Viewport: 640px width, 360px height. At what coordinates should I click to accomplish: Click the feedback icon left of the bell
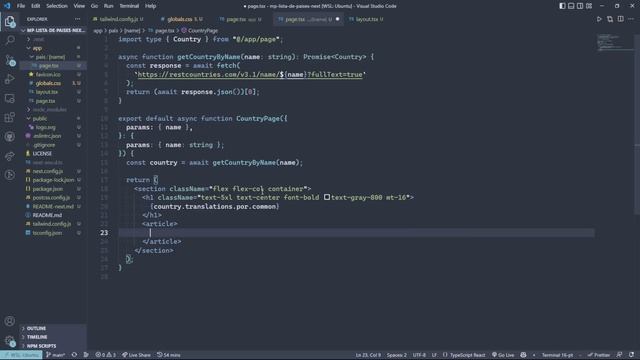(620, 355)
